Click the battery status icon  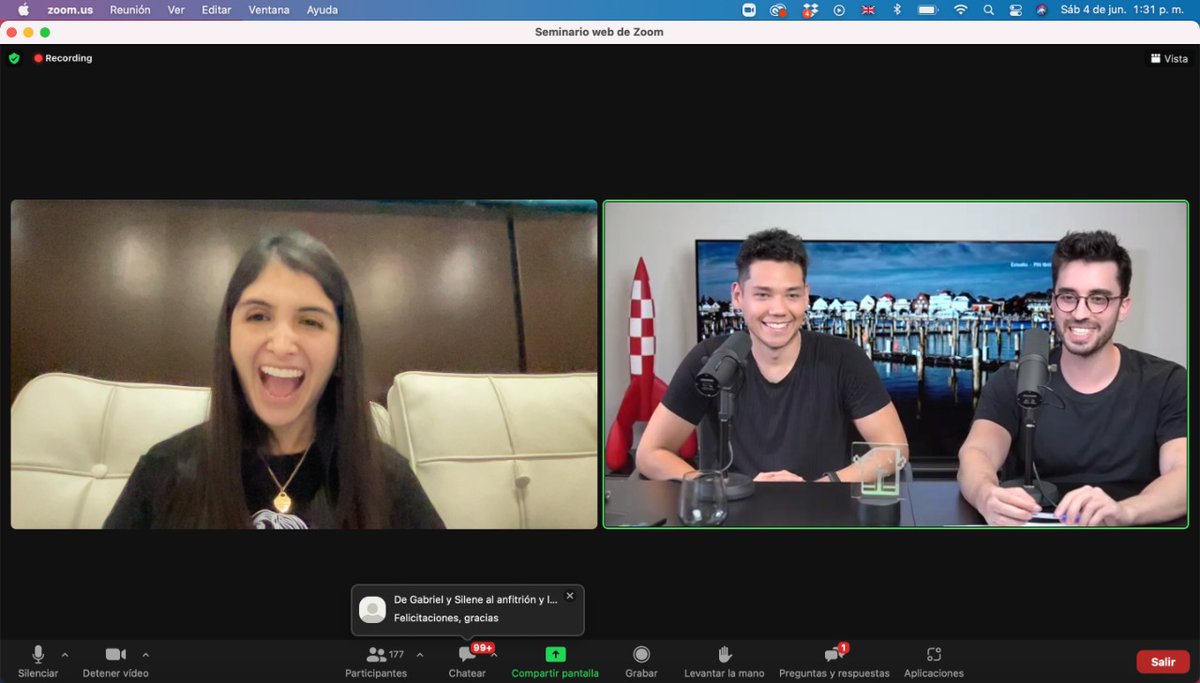(928, 10)
